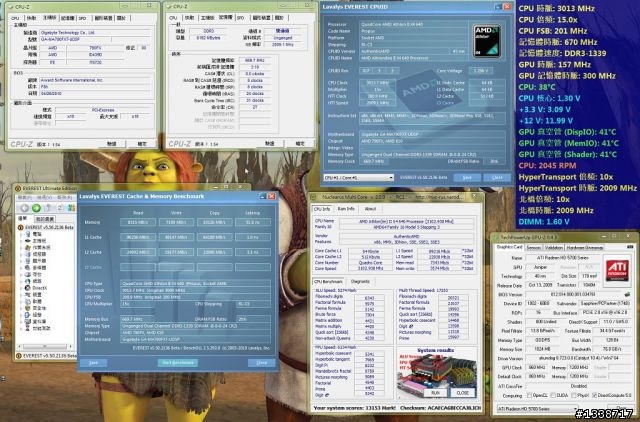Viewport: 640px width, 422px height.
Task: Open the 我的最愛 favorites tab in EVEREST
Action: coord(45,219)
